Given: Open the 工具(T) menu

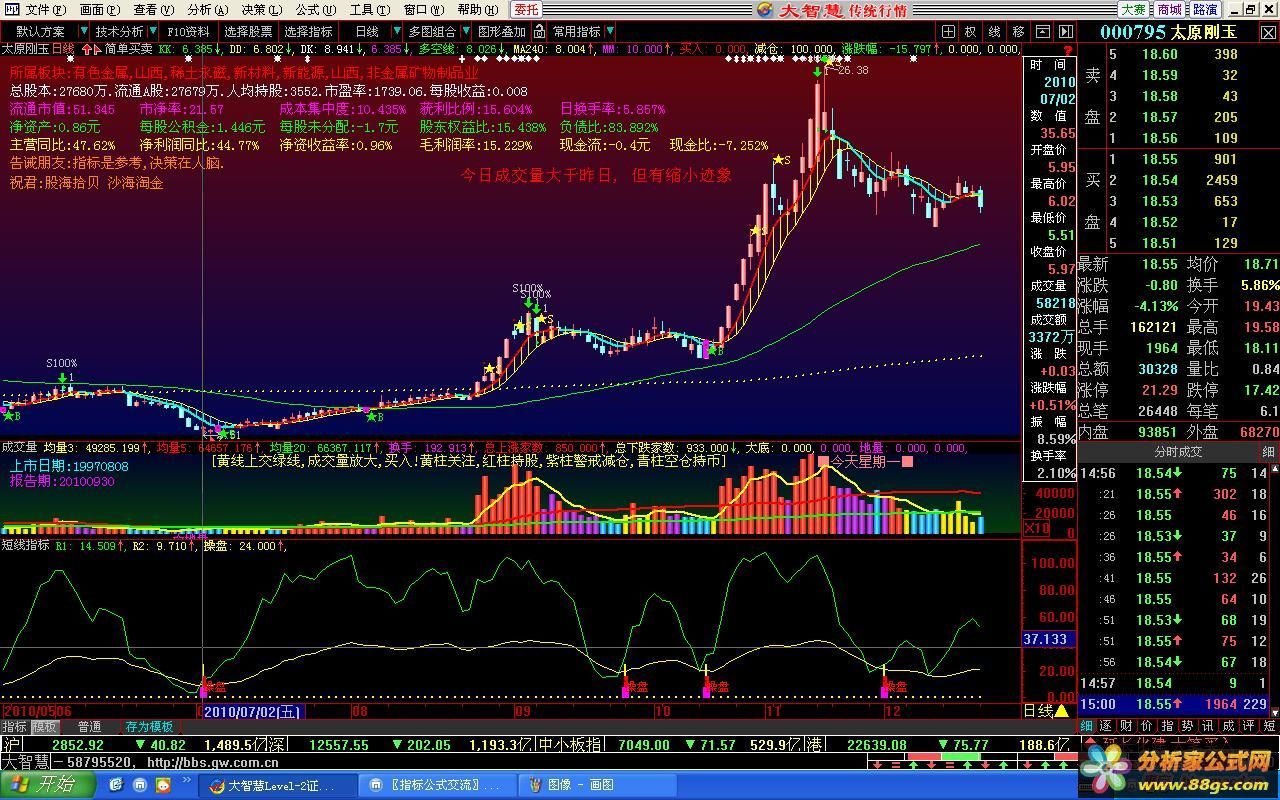Looking at the screenshot, I should [x=369, y=9].
